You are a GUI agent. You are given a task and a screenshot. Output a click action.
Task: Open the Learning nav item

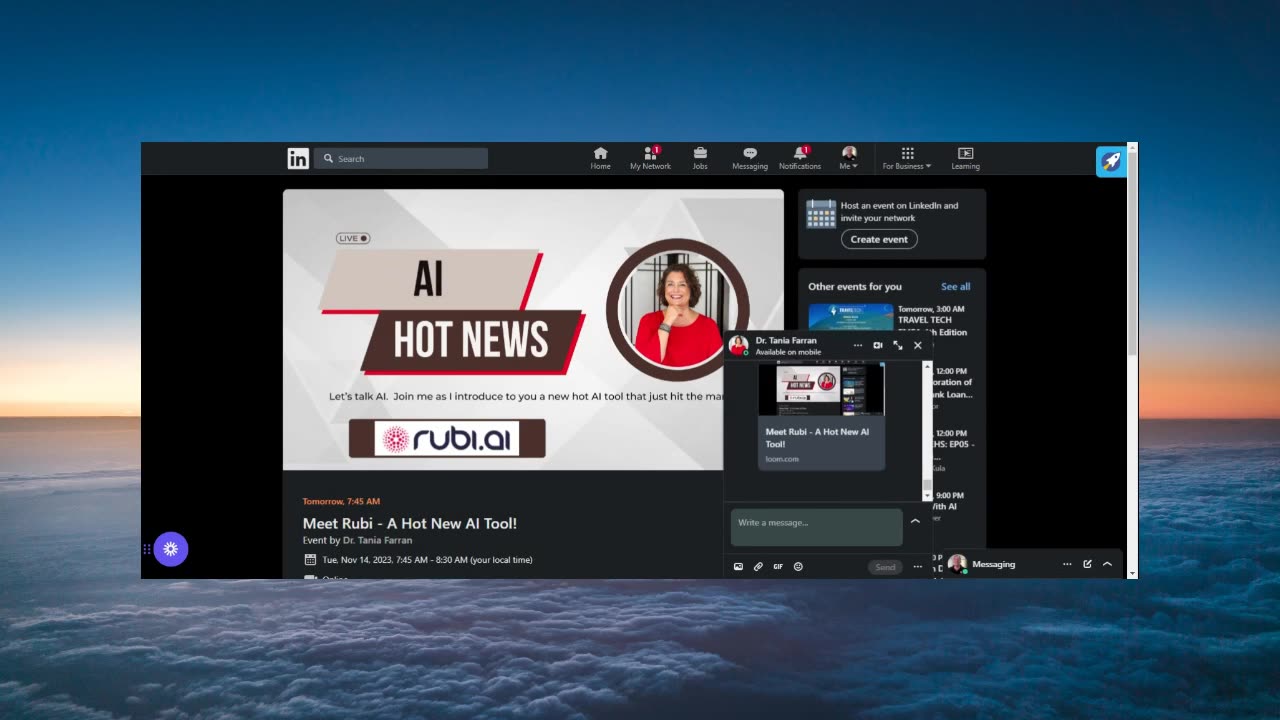tap(965, 158)
